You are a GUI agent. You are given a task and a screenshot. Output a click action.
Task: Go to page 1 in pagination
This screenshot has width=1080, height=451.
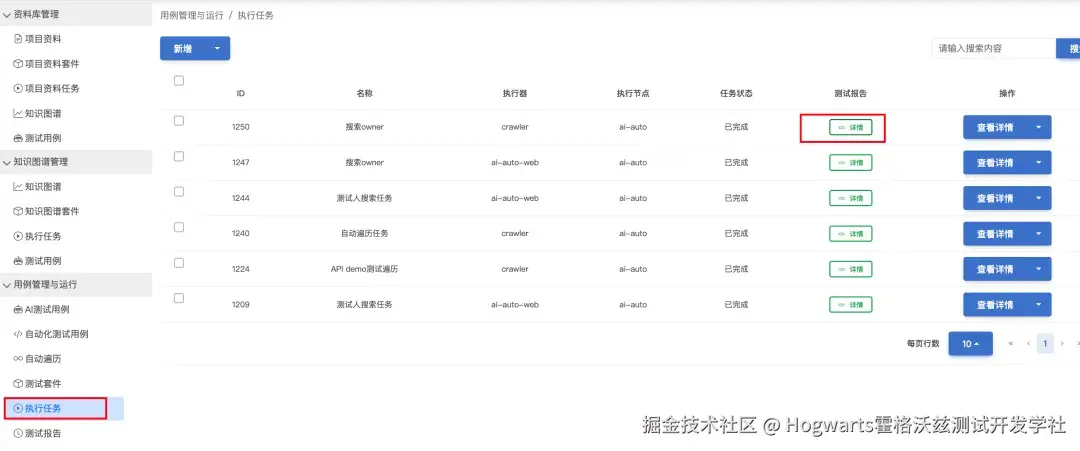pos(1045,343)
